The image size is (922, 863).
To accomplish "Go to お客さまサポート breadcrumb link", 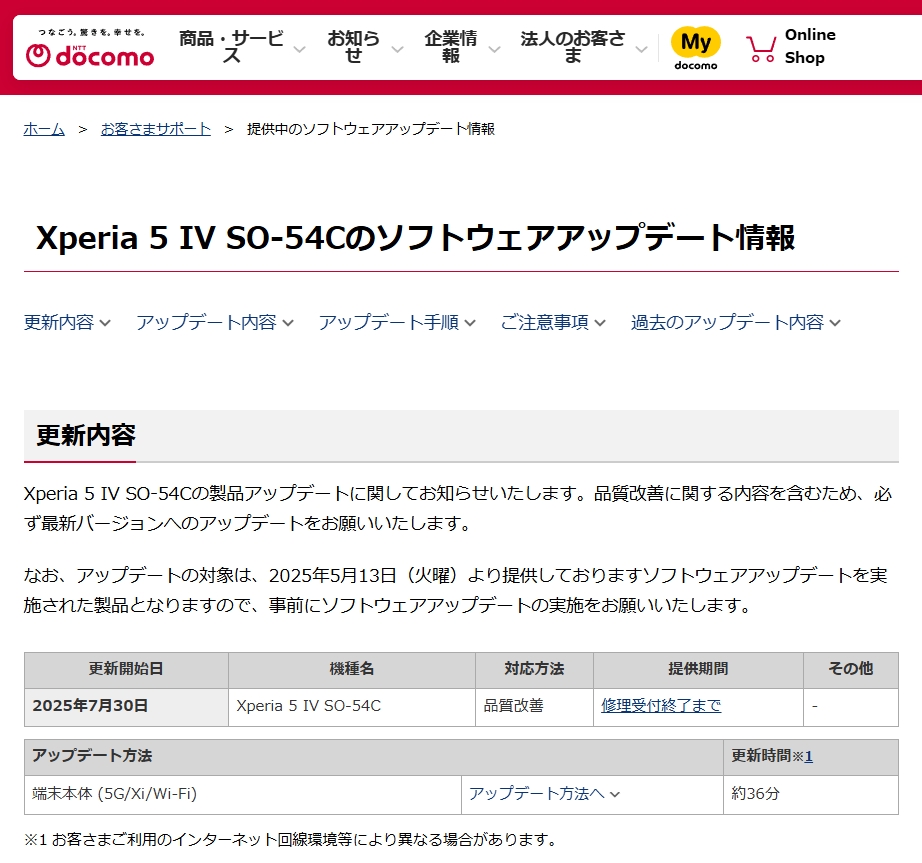I will tap(156, 129).
